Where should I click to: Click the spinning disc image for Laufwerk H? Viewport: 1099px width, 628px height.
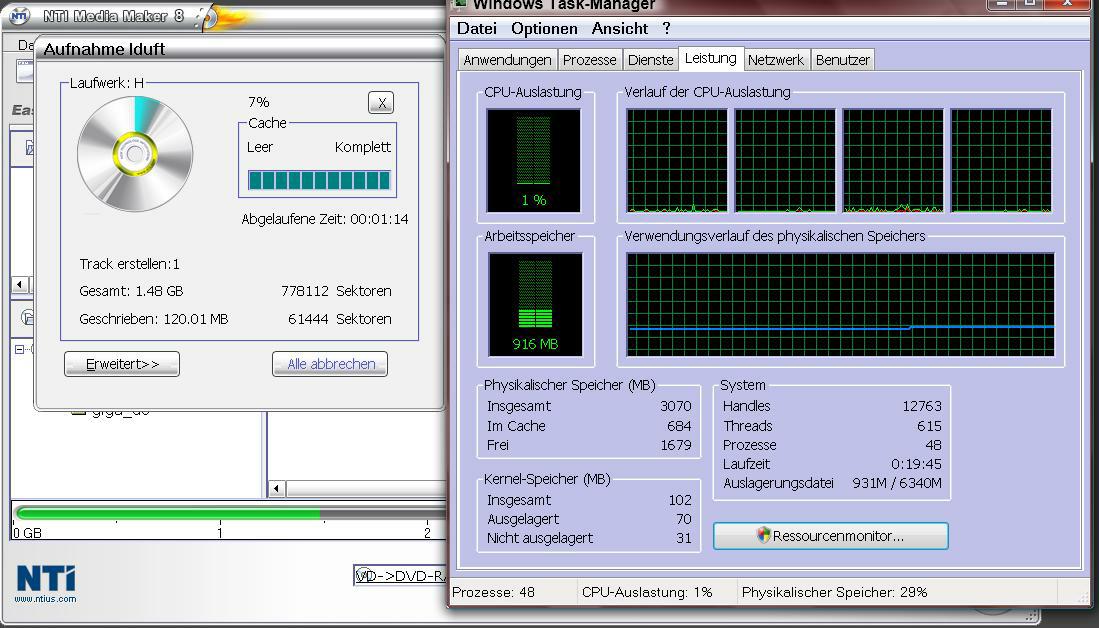point(135,153)
